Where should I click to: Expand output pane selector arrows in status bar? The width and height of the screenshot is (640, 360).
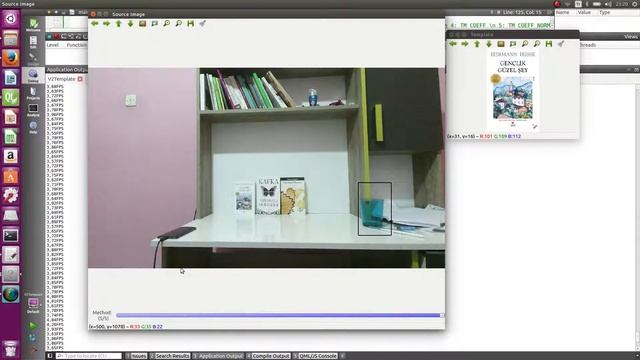pyautogui.click(x=342, y=356)
